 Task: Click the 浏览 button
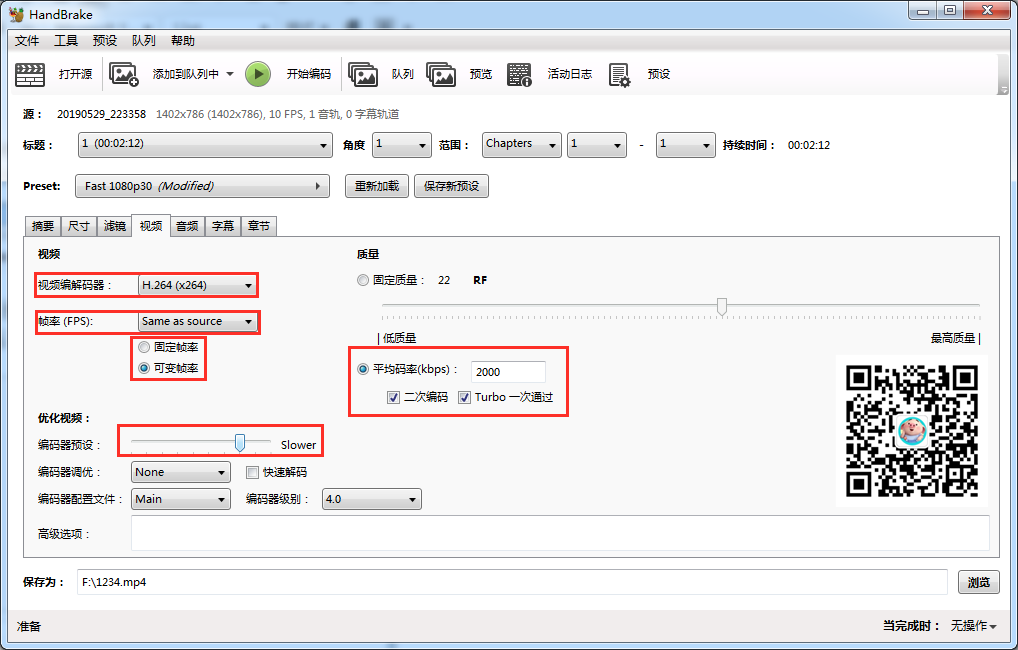click(x=978, y=582)
